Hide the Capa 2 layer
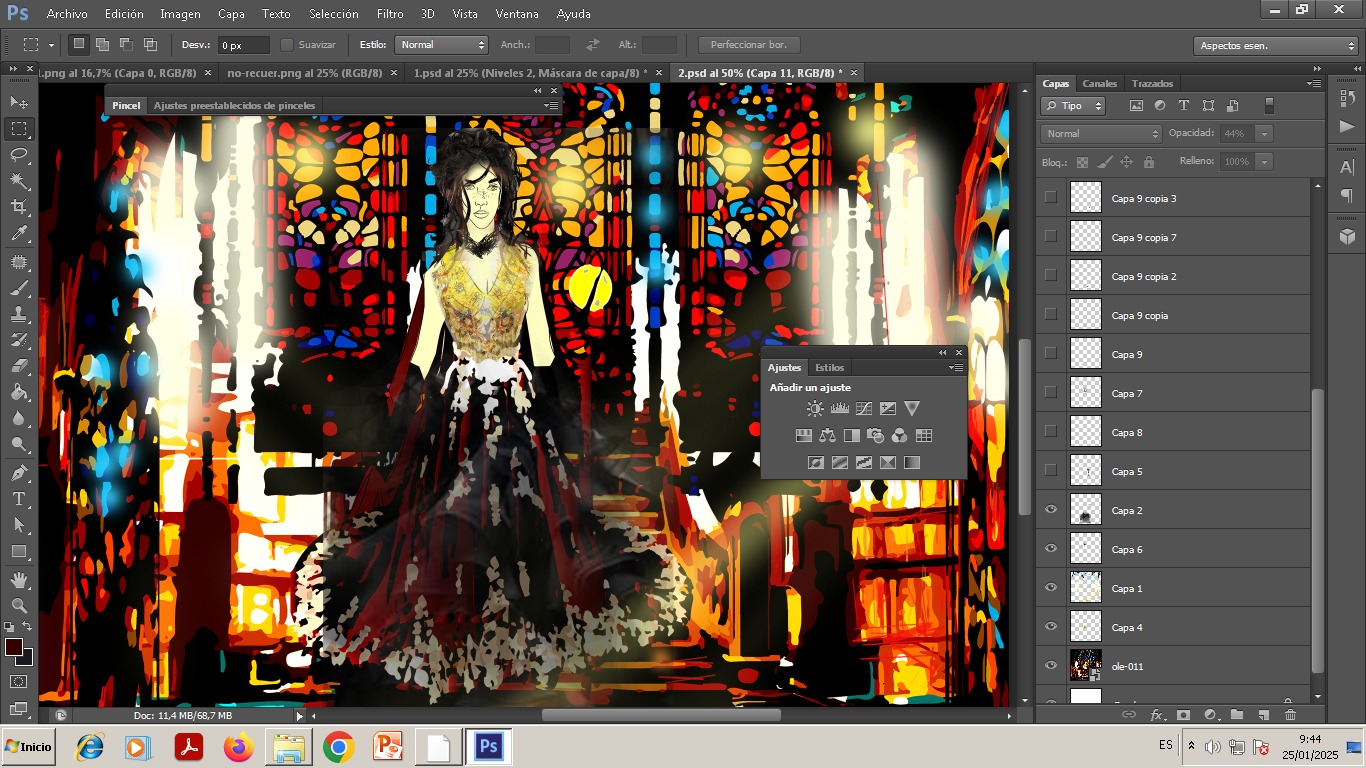Viewport: 1366px width, 768px height. (x=1050, y=510)
